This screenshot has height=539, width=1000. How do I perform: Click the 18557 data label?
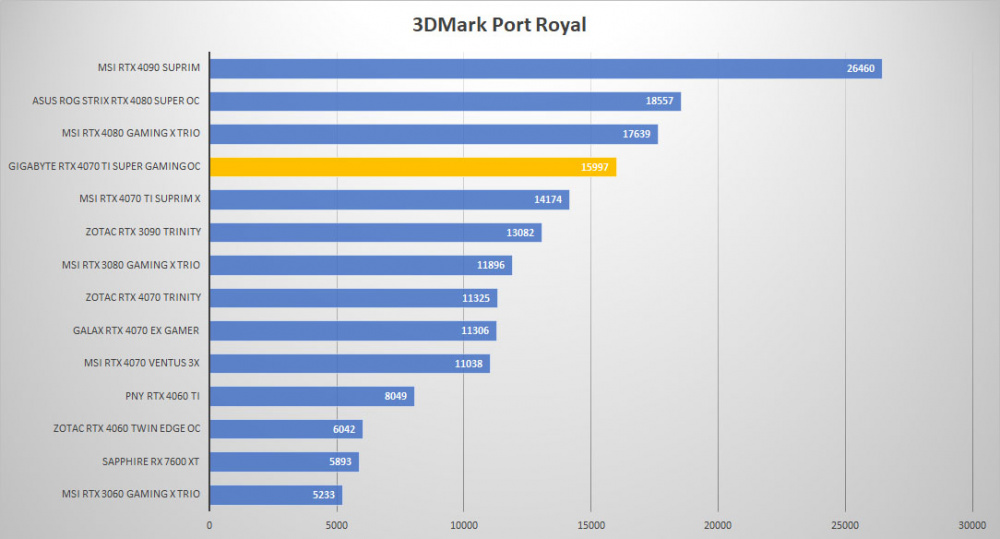tap(659, 101)
